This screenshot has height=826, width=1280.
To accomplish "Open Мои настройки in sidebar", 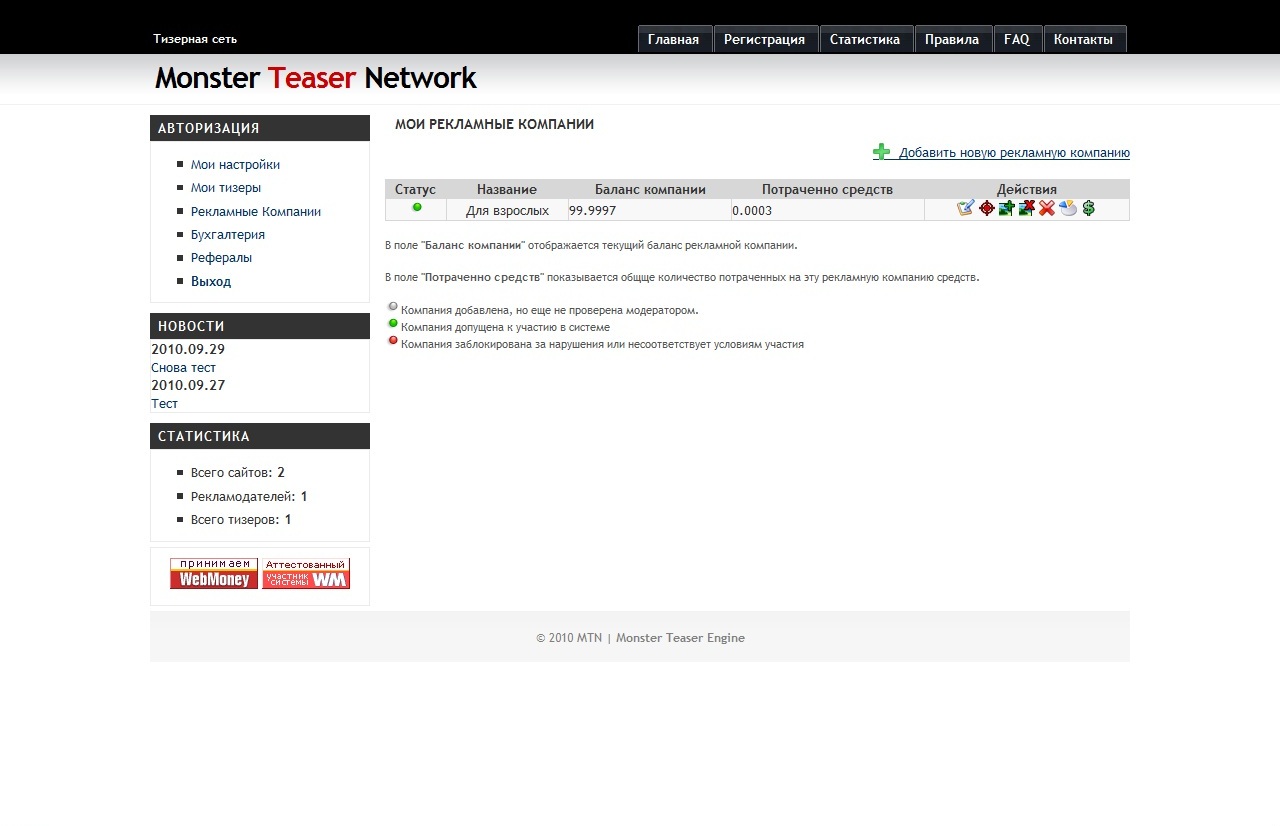I will 235,165.
